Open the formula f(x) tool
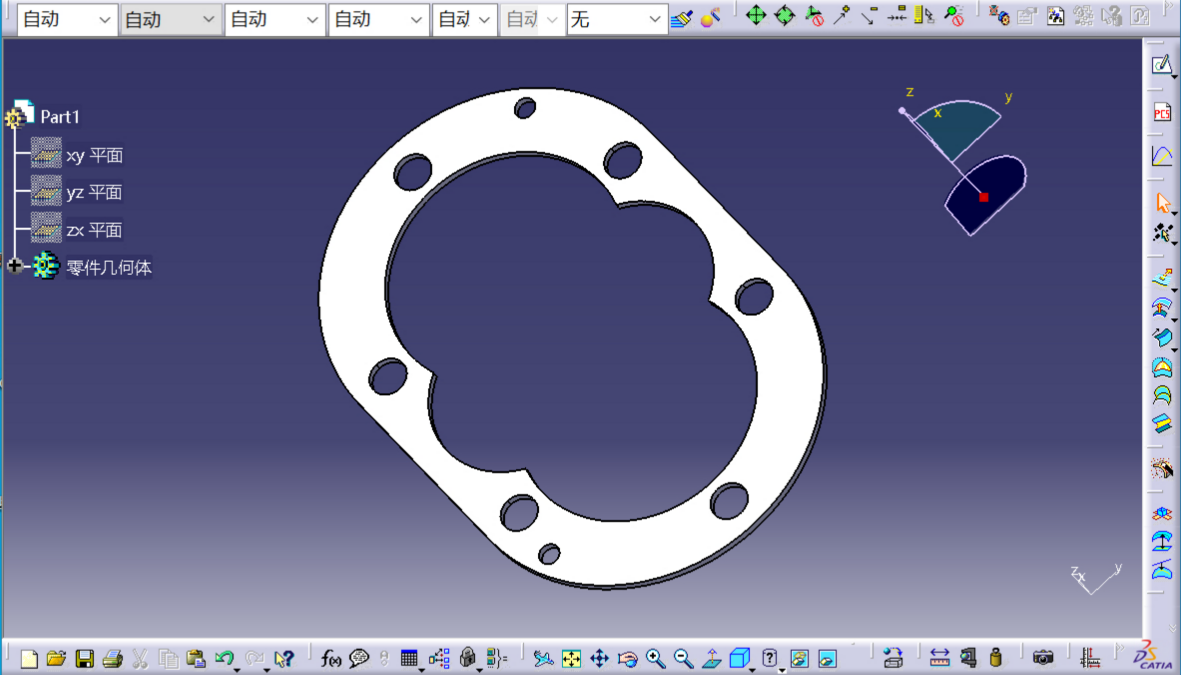This screenshot has width=1181, height=675. [331, 658]
